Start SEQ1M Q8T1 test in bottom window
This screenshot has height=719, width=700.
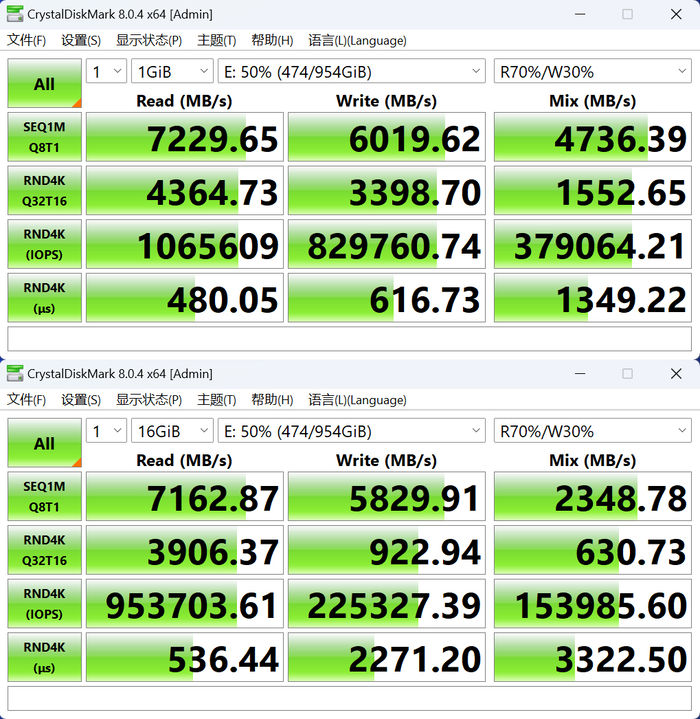pos(44,496)
